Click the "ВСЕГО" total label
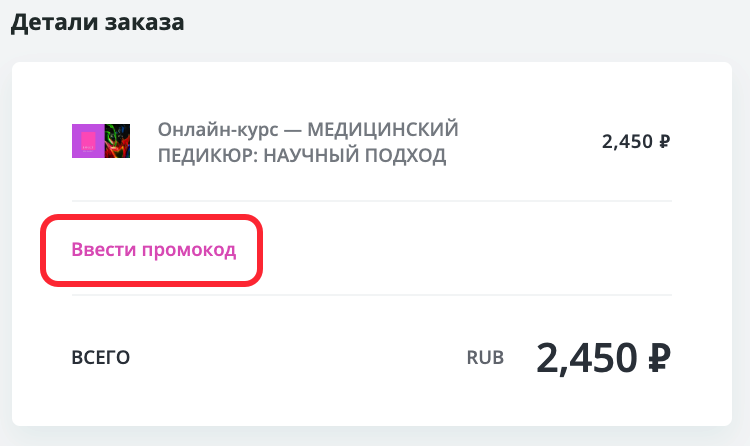The image size is (750, 446). pyautogui.click(x=100, y=357)
